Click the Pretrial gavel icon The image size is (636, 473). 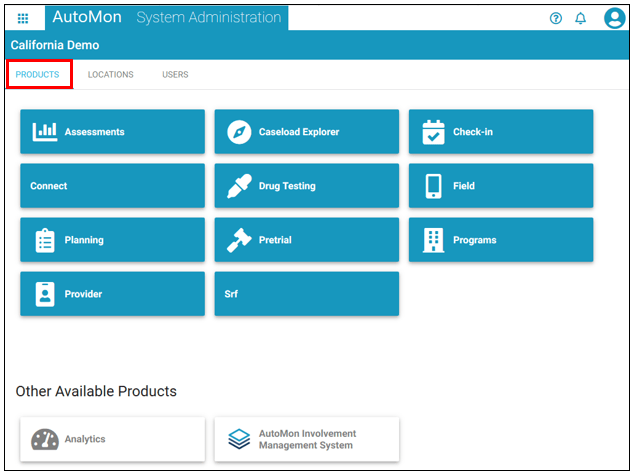239,240
